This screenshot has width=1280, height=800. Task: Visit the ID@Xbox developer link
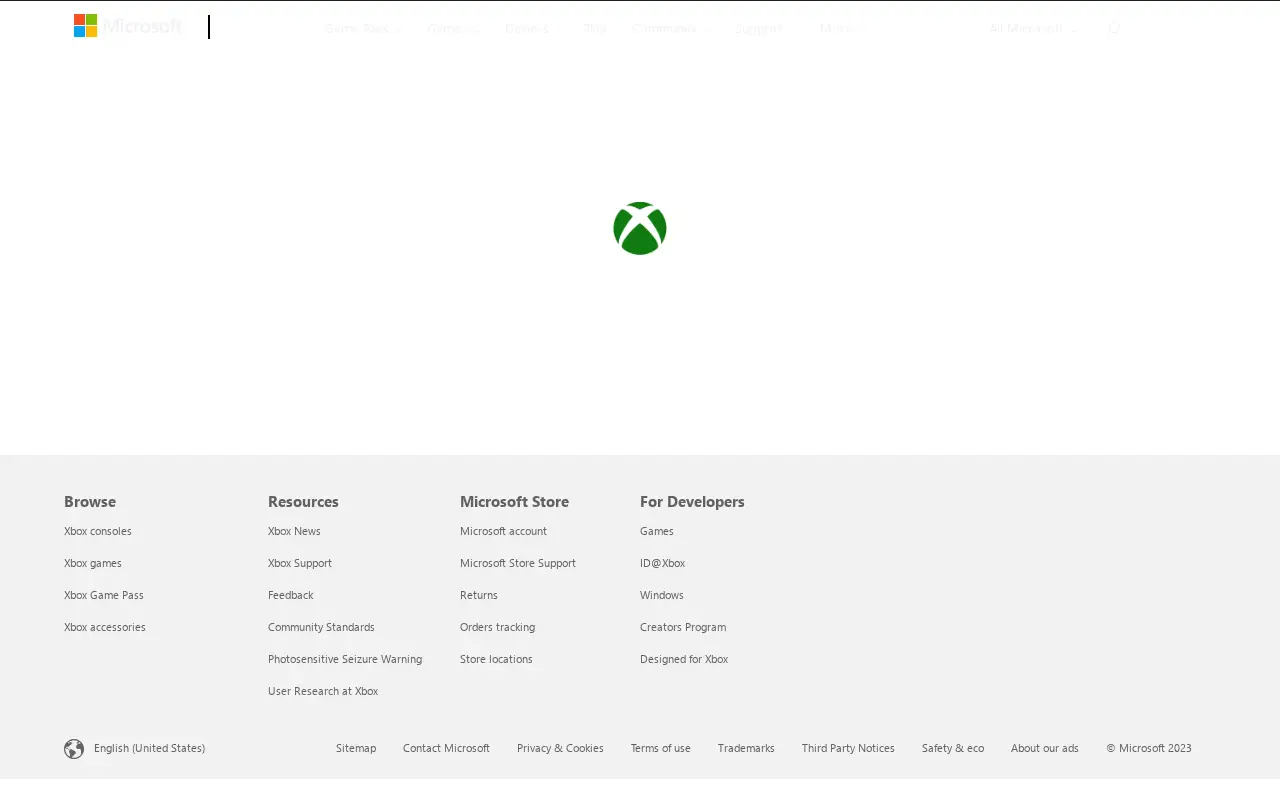[662, 563]
